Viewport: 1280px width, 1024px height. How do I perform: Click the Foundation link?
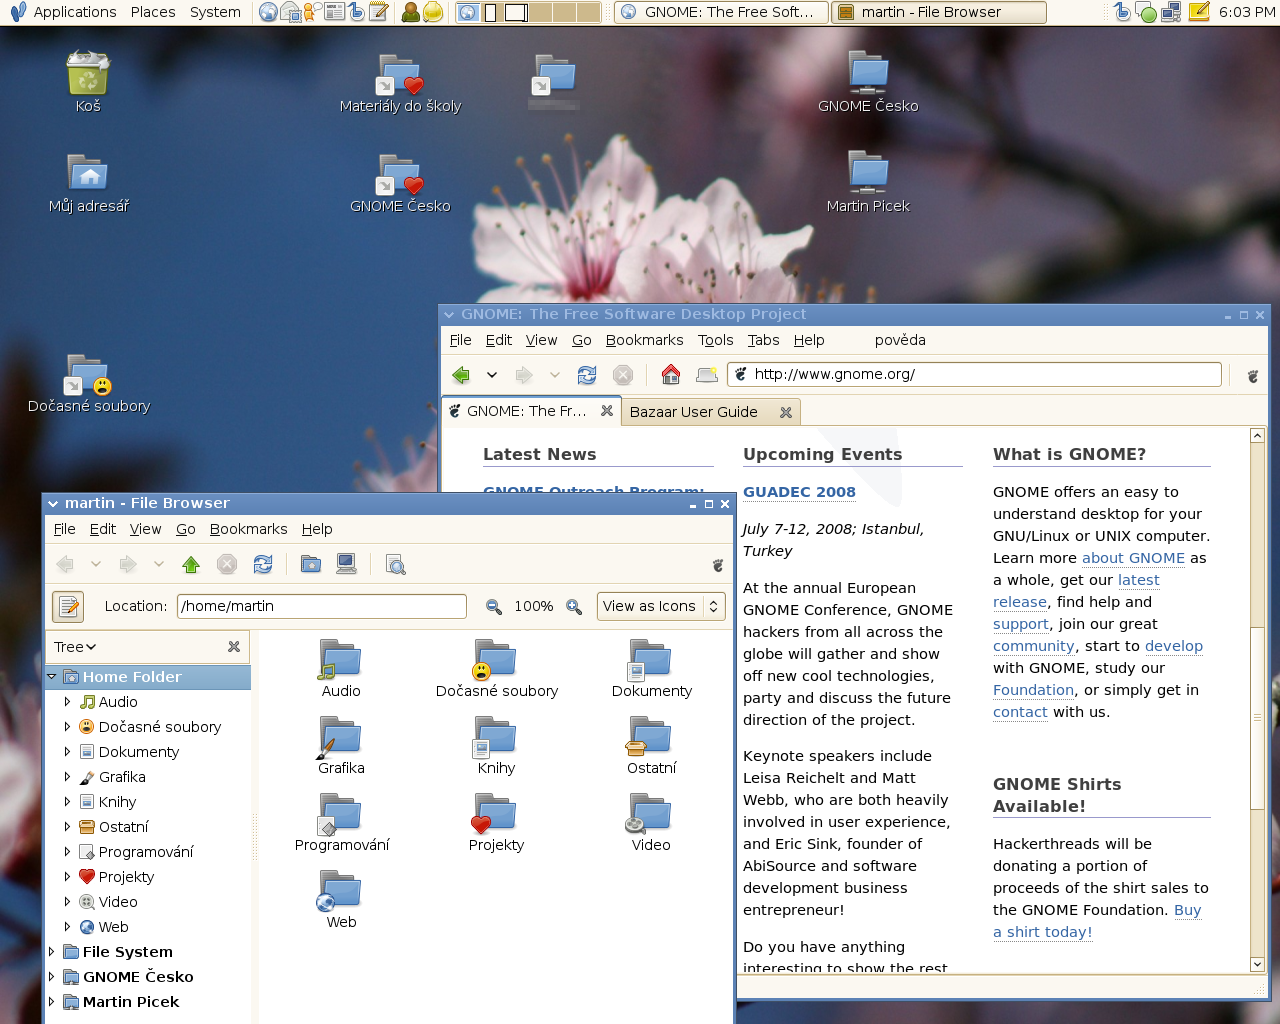coord(1033,691)
